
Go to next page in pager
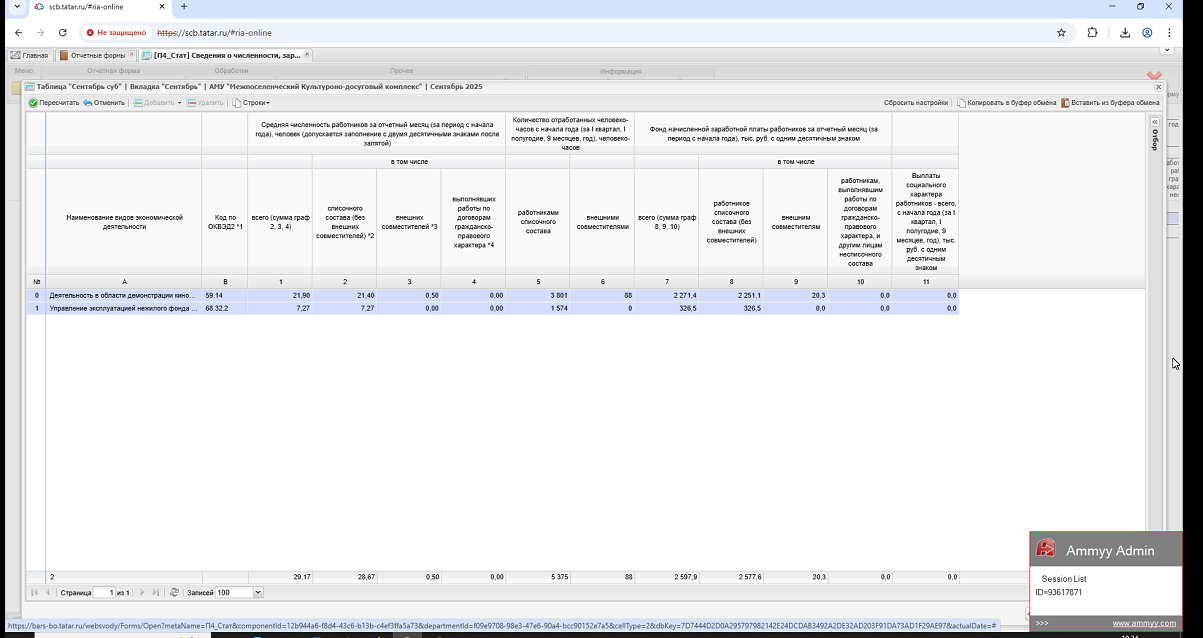pyautogui.click(x=142, y=593)
